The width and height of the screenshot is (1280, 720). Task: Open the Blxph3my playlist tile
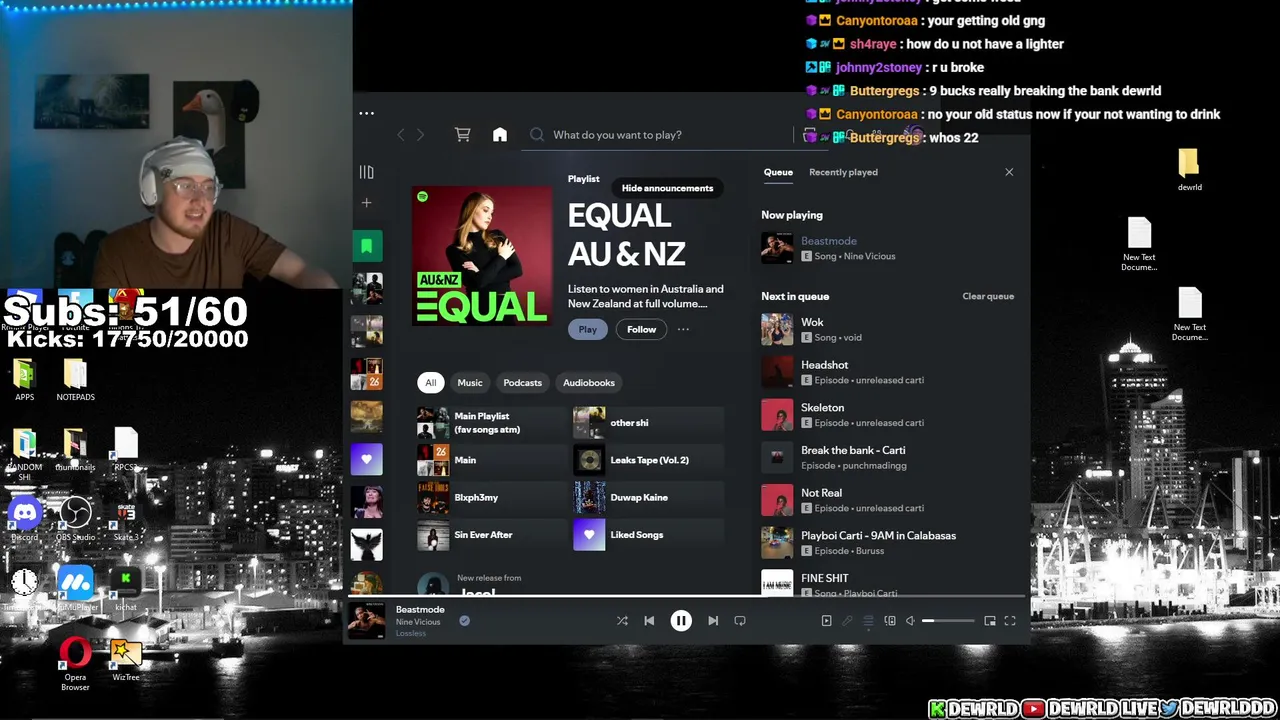point(491,497)
